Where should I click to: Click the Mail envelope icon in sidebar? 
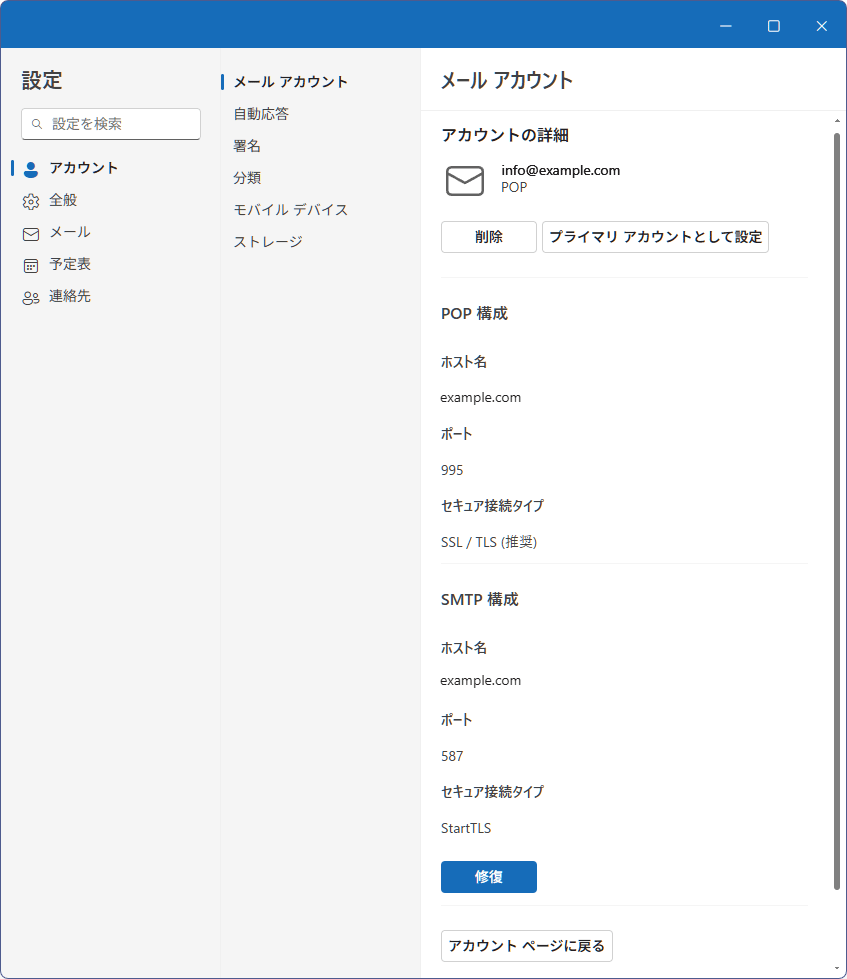pos(31,233)
